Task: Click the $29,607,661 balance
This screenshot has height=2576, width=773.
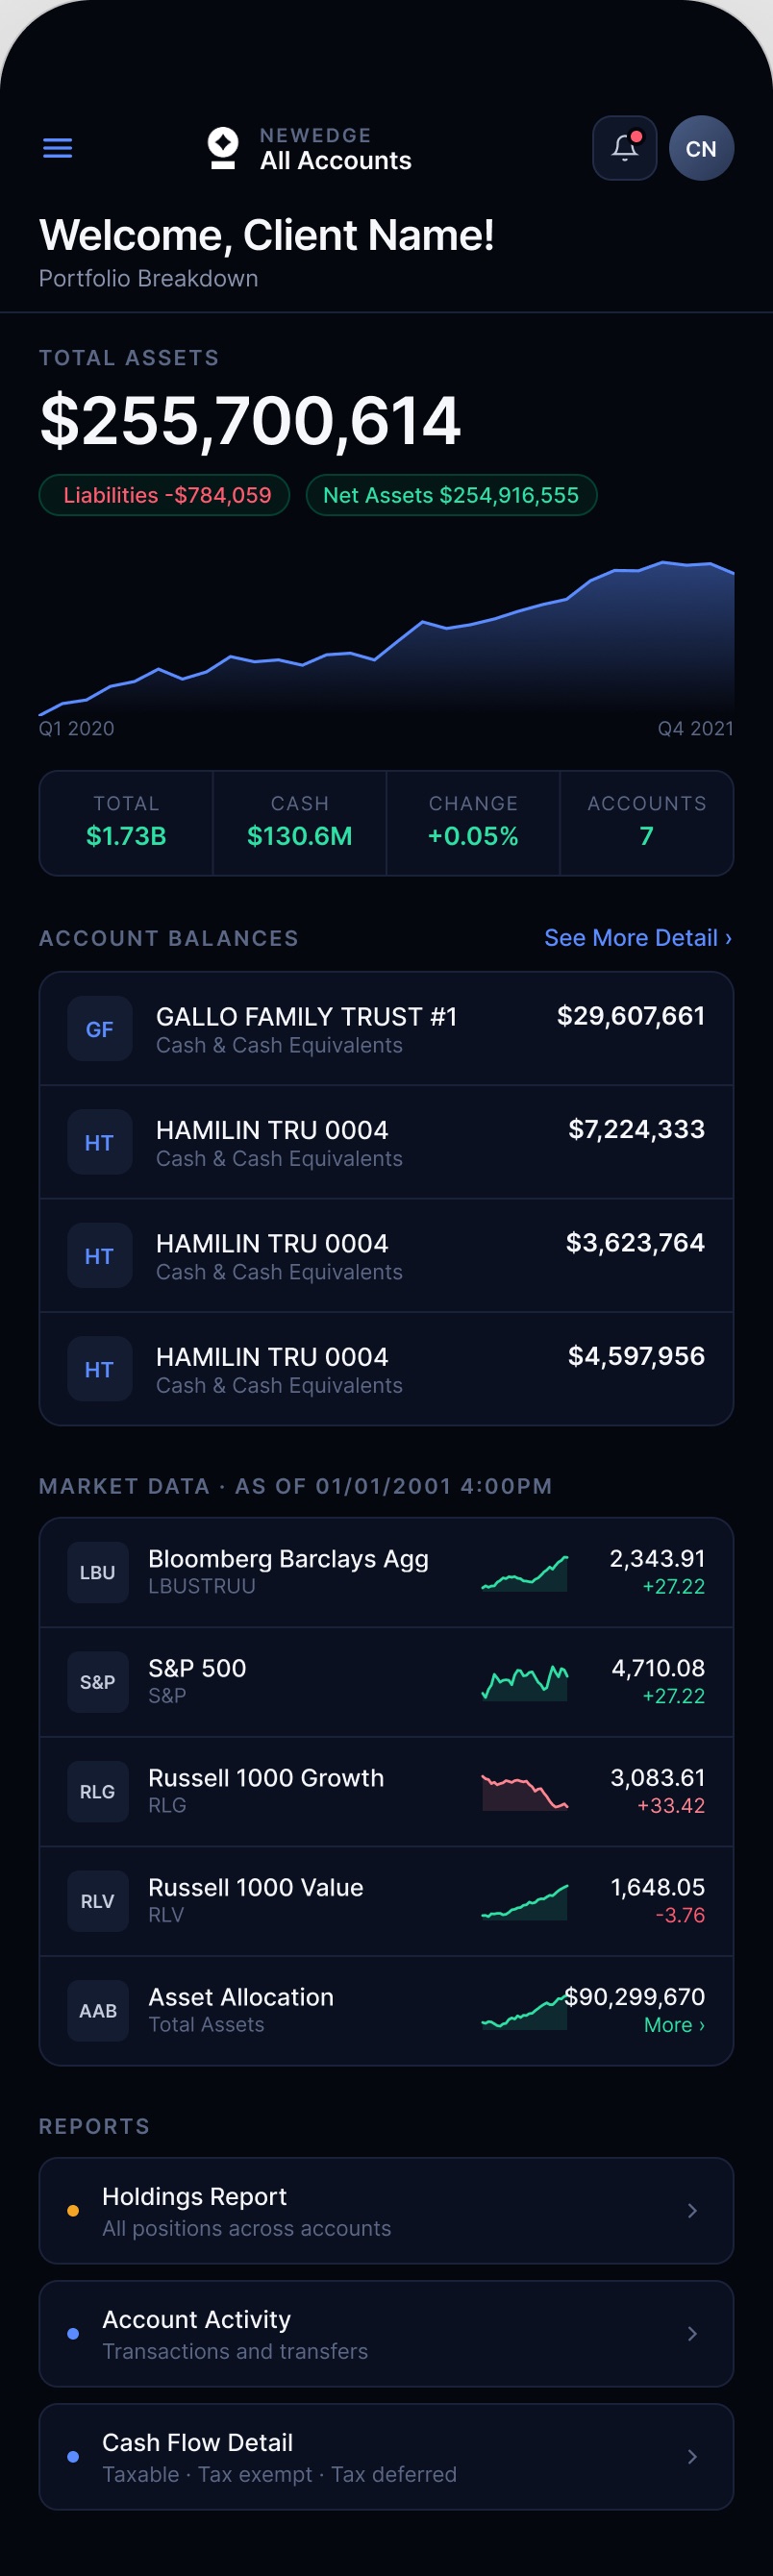Action: [x=631, y=1016]
